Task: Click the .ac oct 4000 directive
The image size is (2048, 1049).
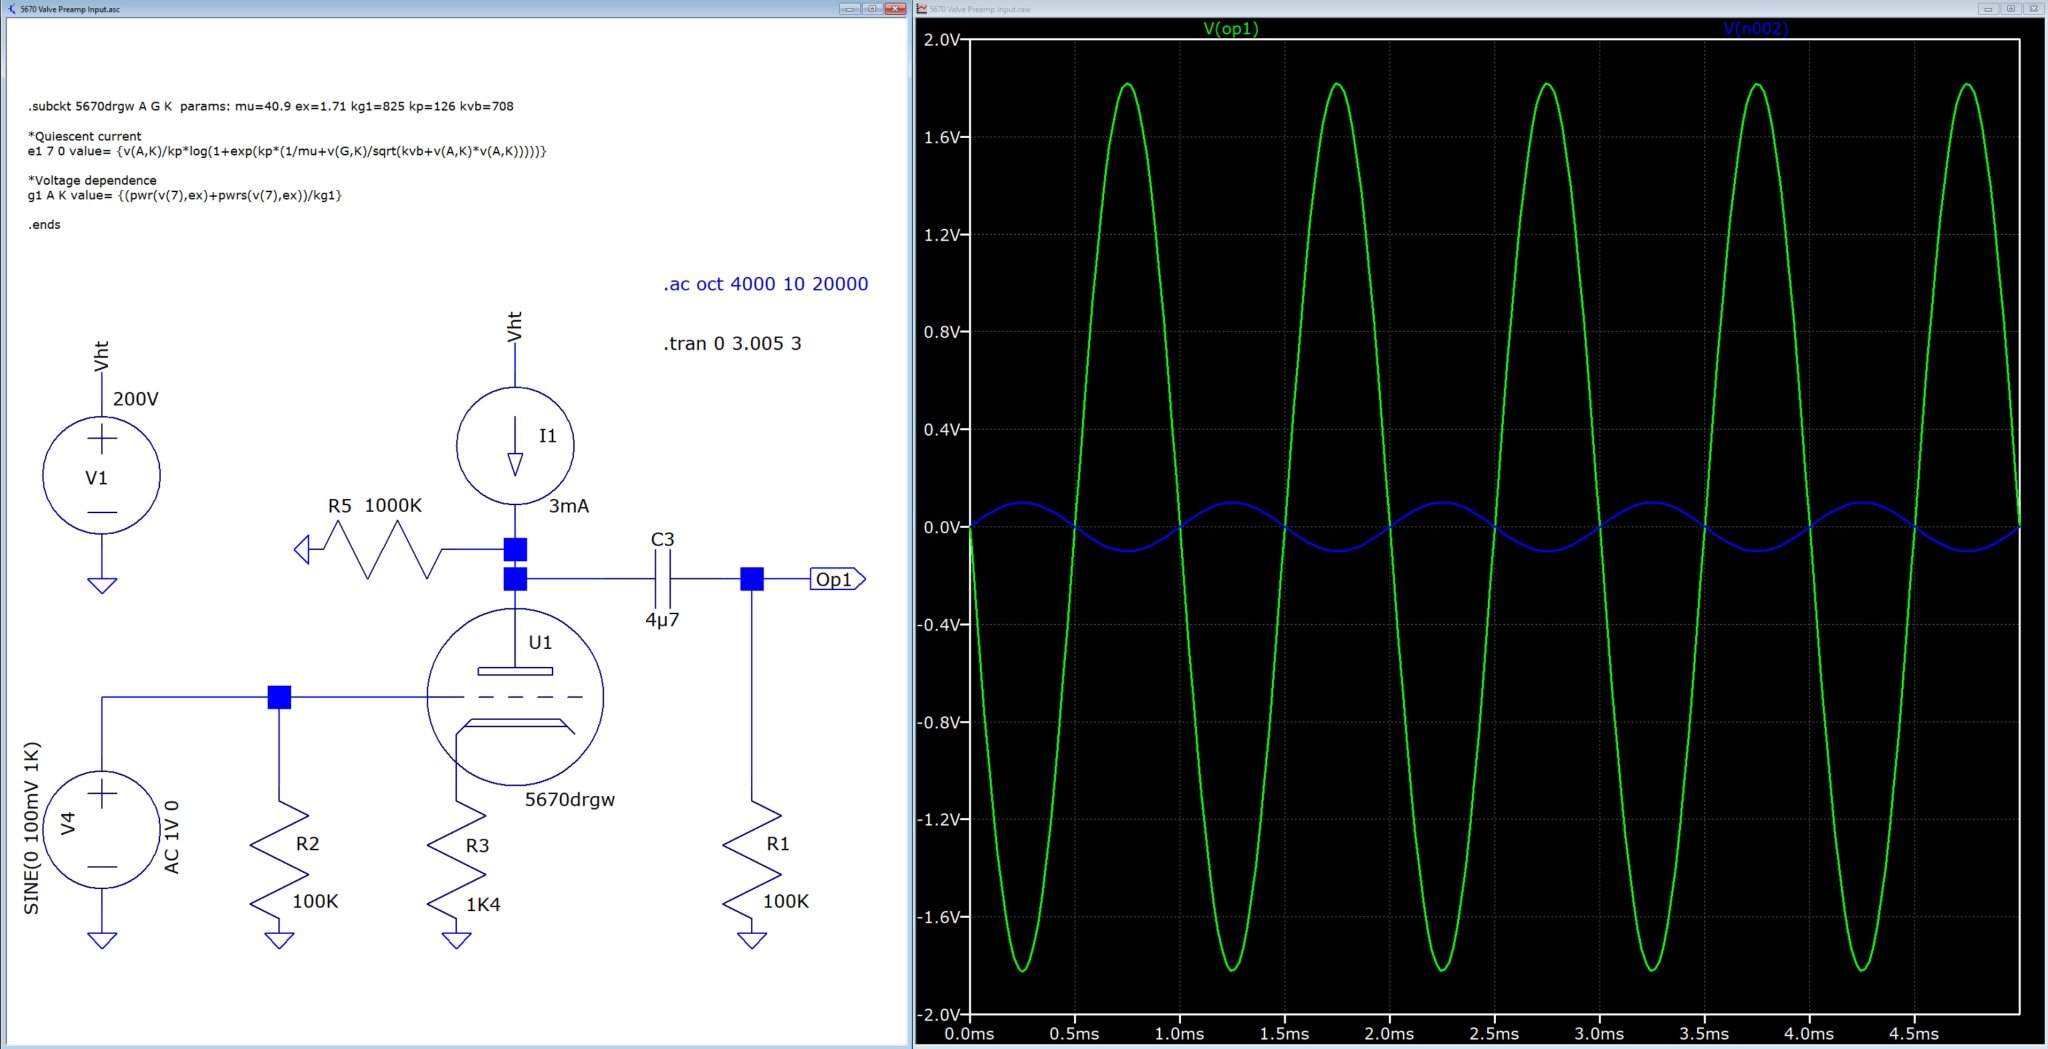Action: pyautogui.click(x=765, y=284)
